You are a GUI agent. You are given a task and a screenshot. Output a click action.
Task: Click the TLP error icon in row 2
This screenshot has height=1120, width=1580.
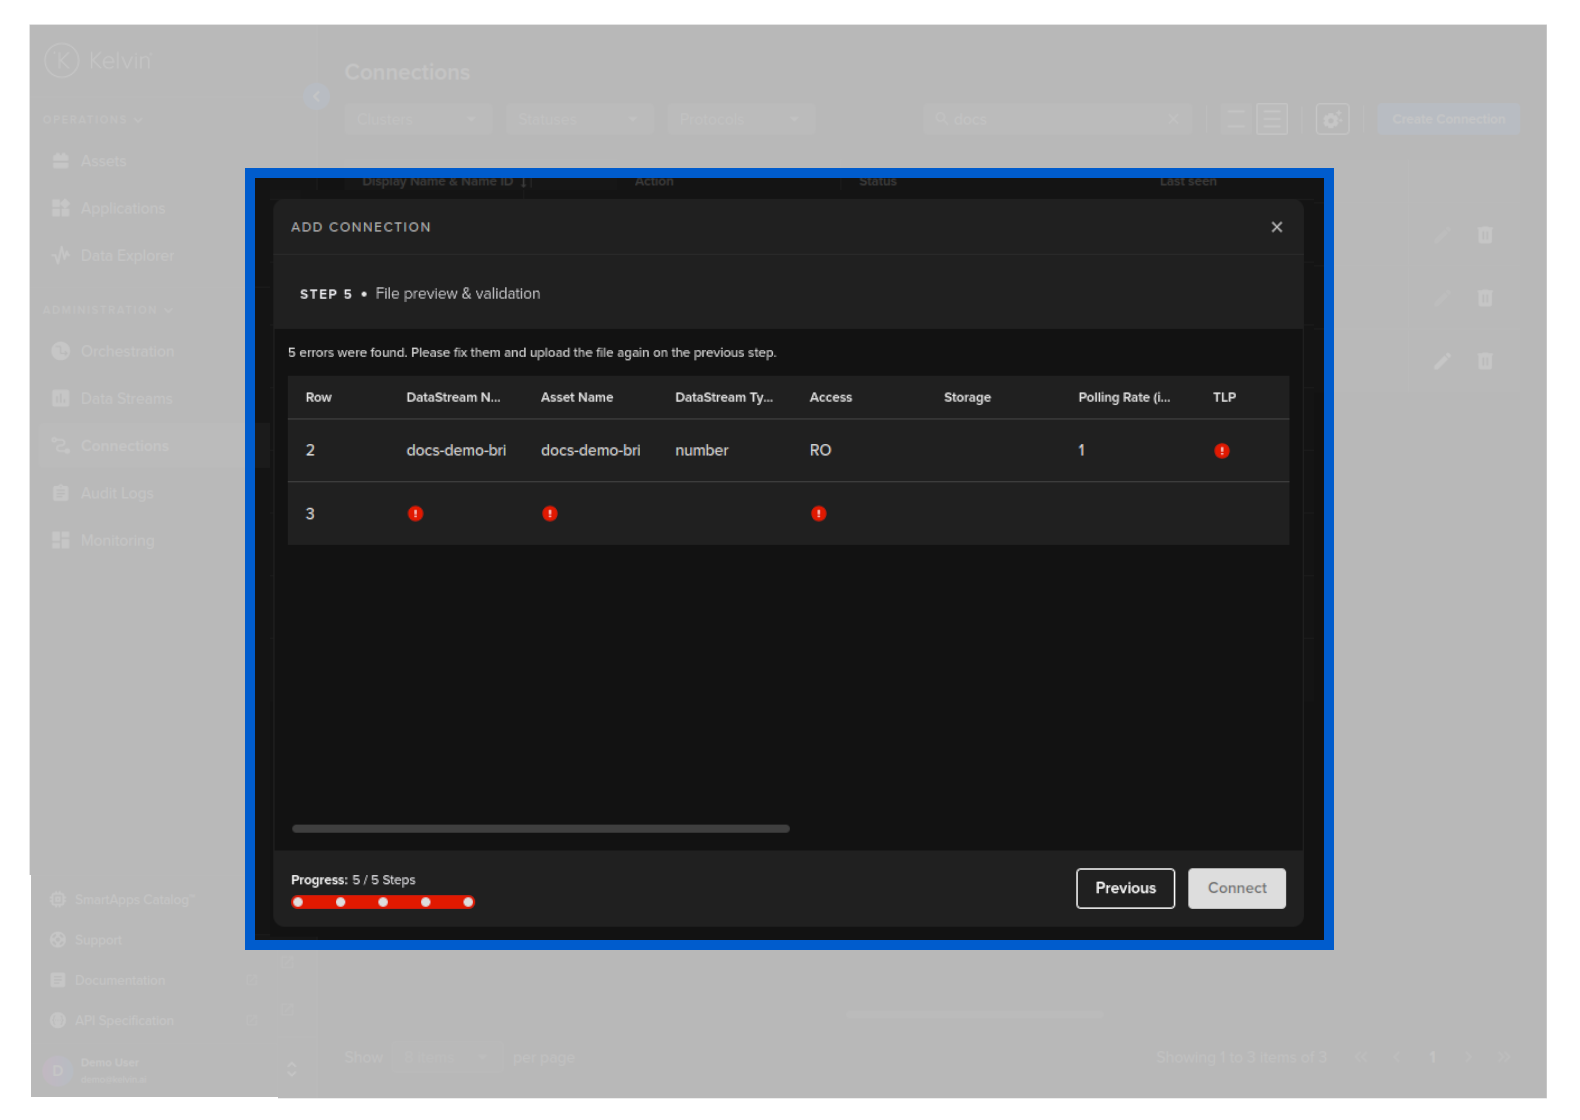coord(1221,451)
